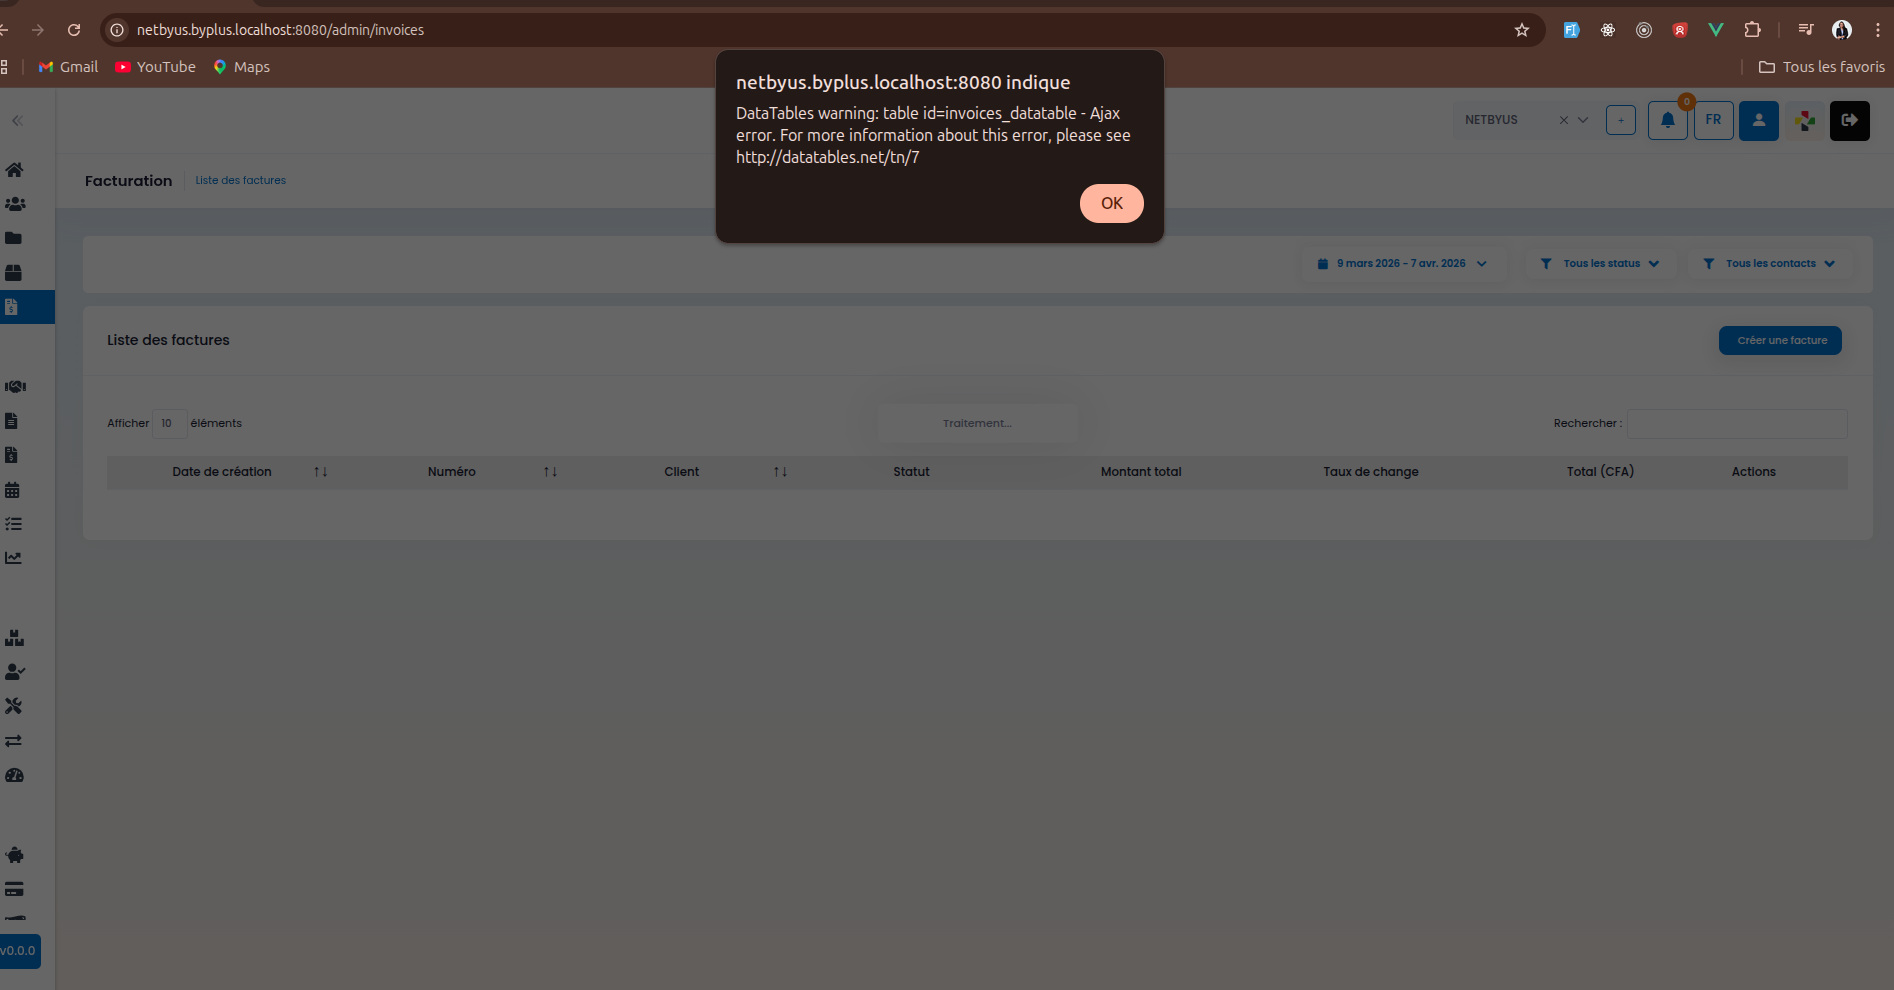
Task: Click the piggy bank icon in sidebar
Action: [15, 855]
